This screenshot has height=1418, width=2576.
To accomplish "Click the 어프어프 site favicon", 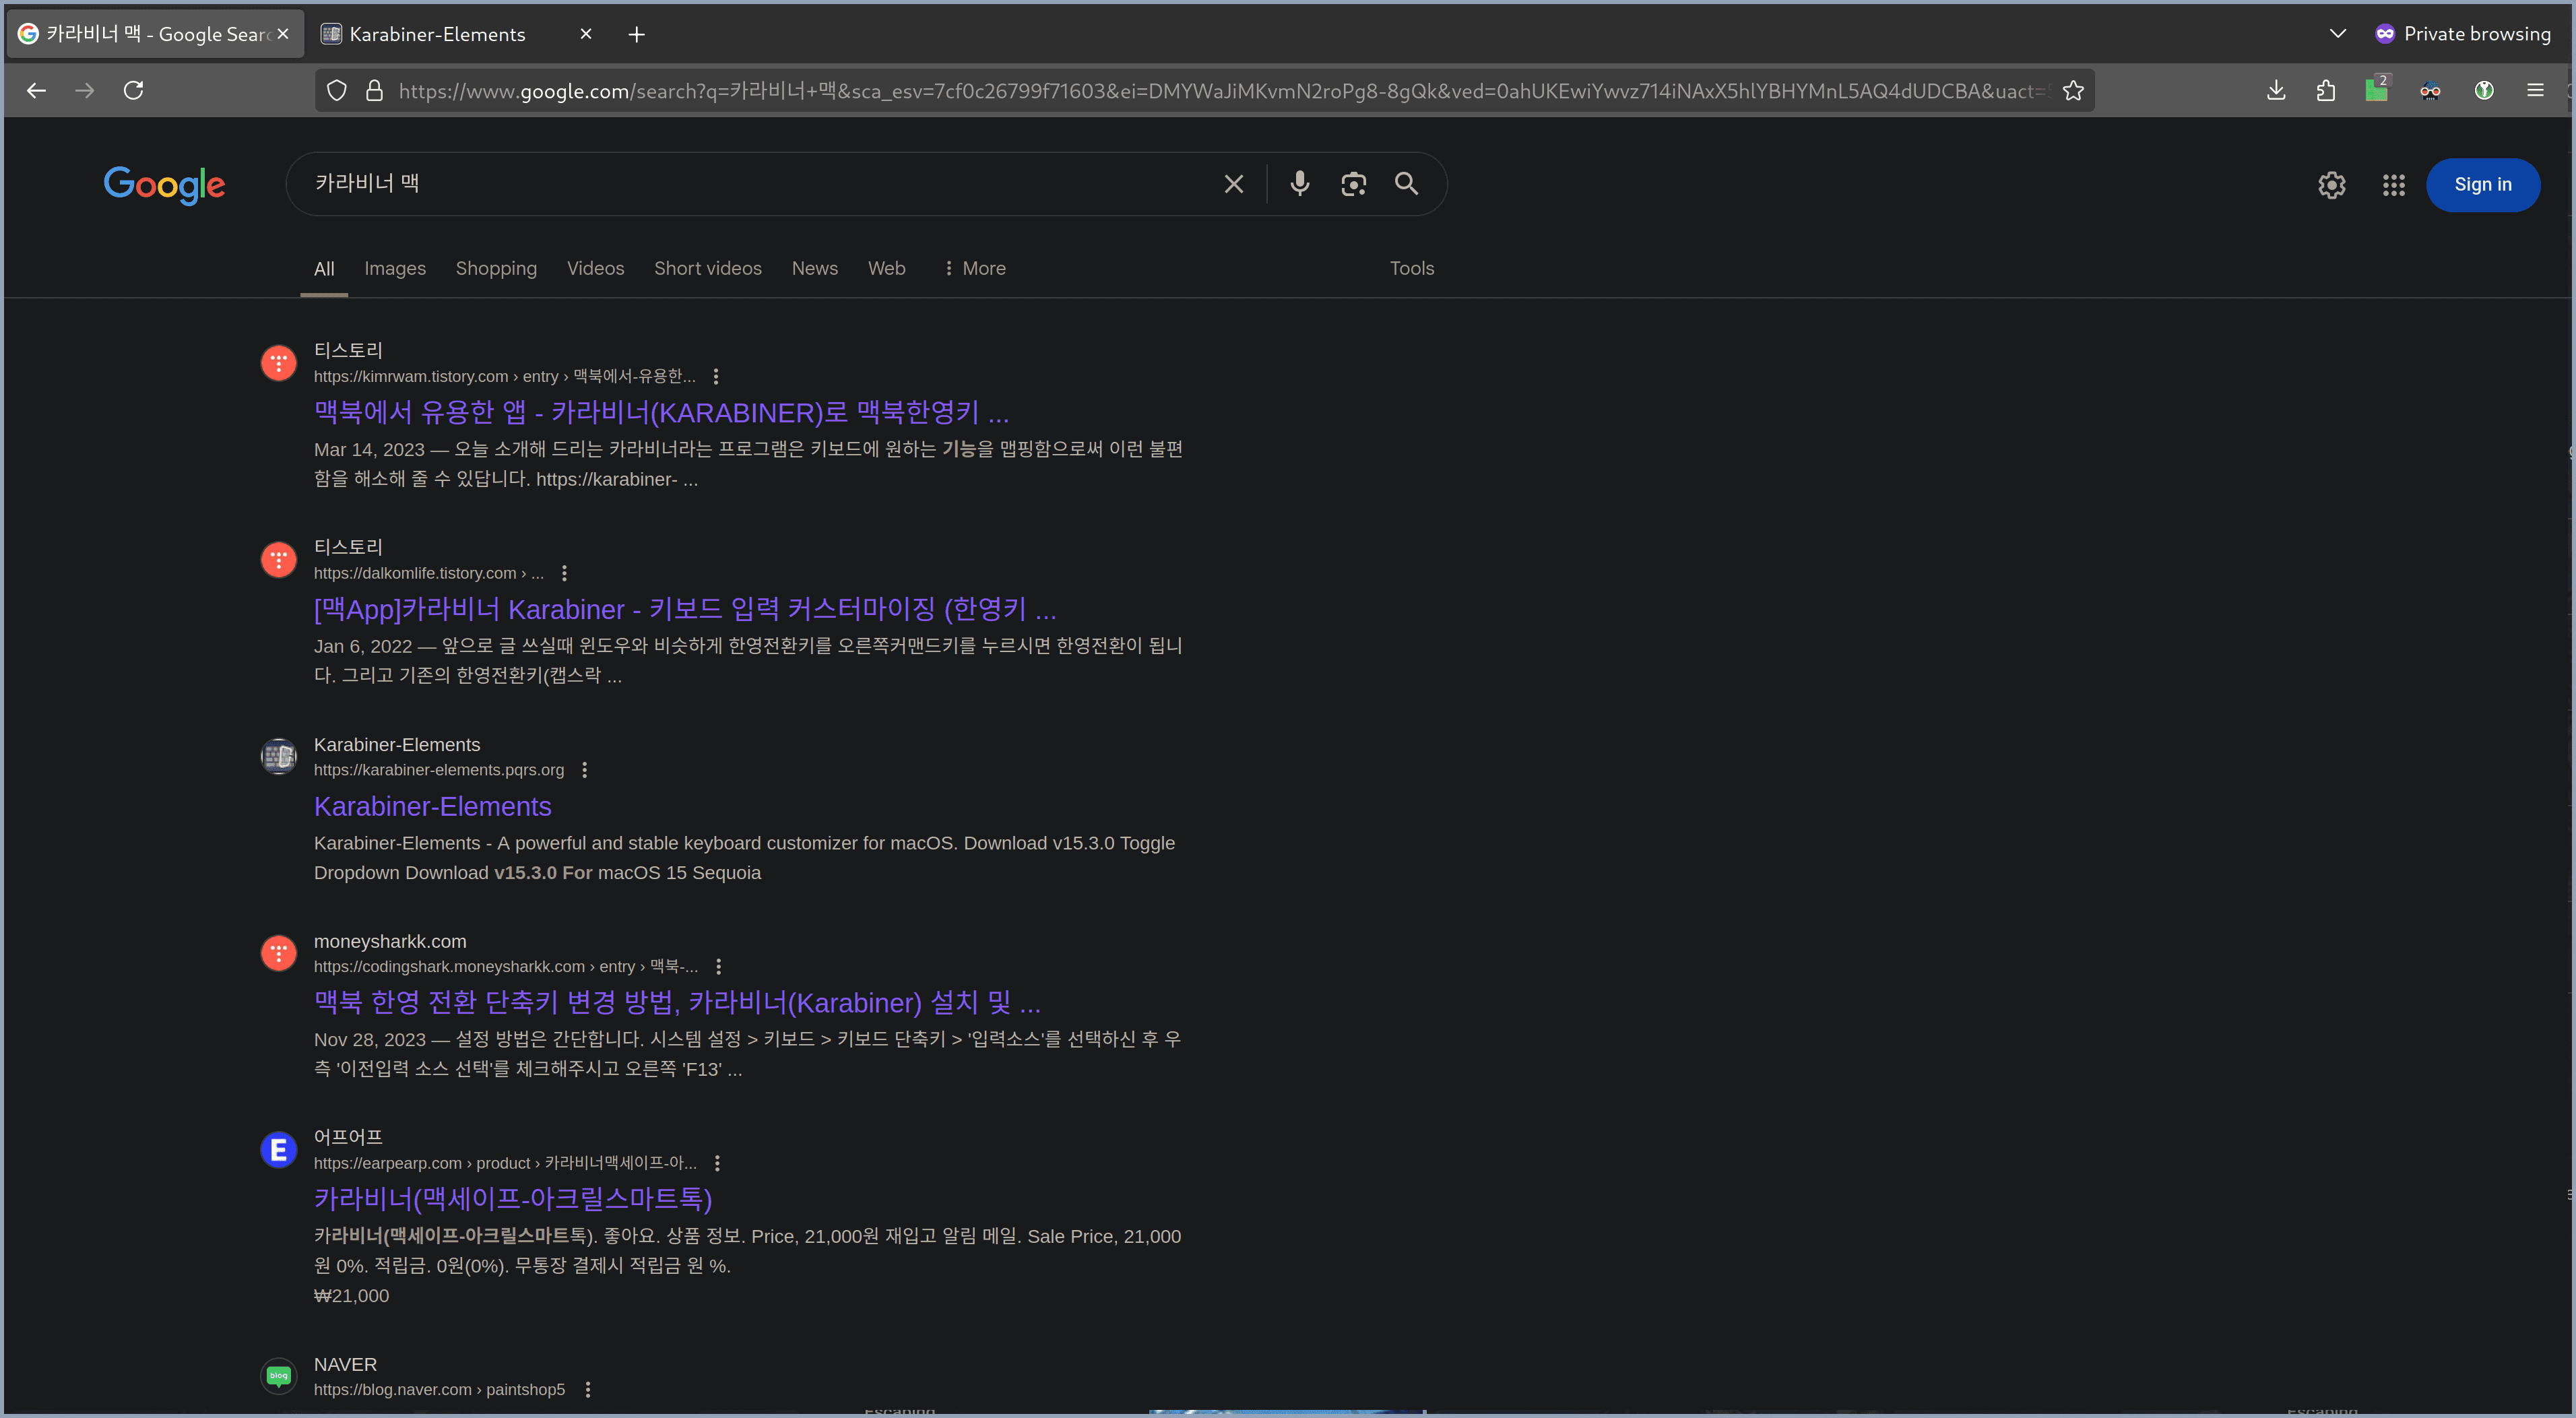I will point(279,1150).
